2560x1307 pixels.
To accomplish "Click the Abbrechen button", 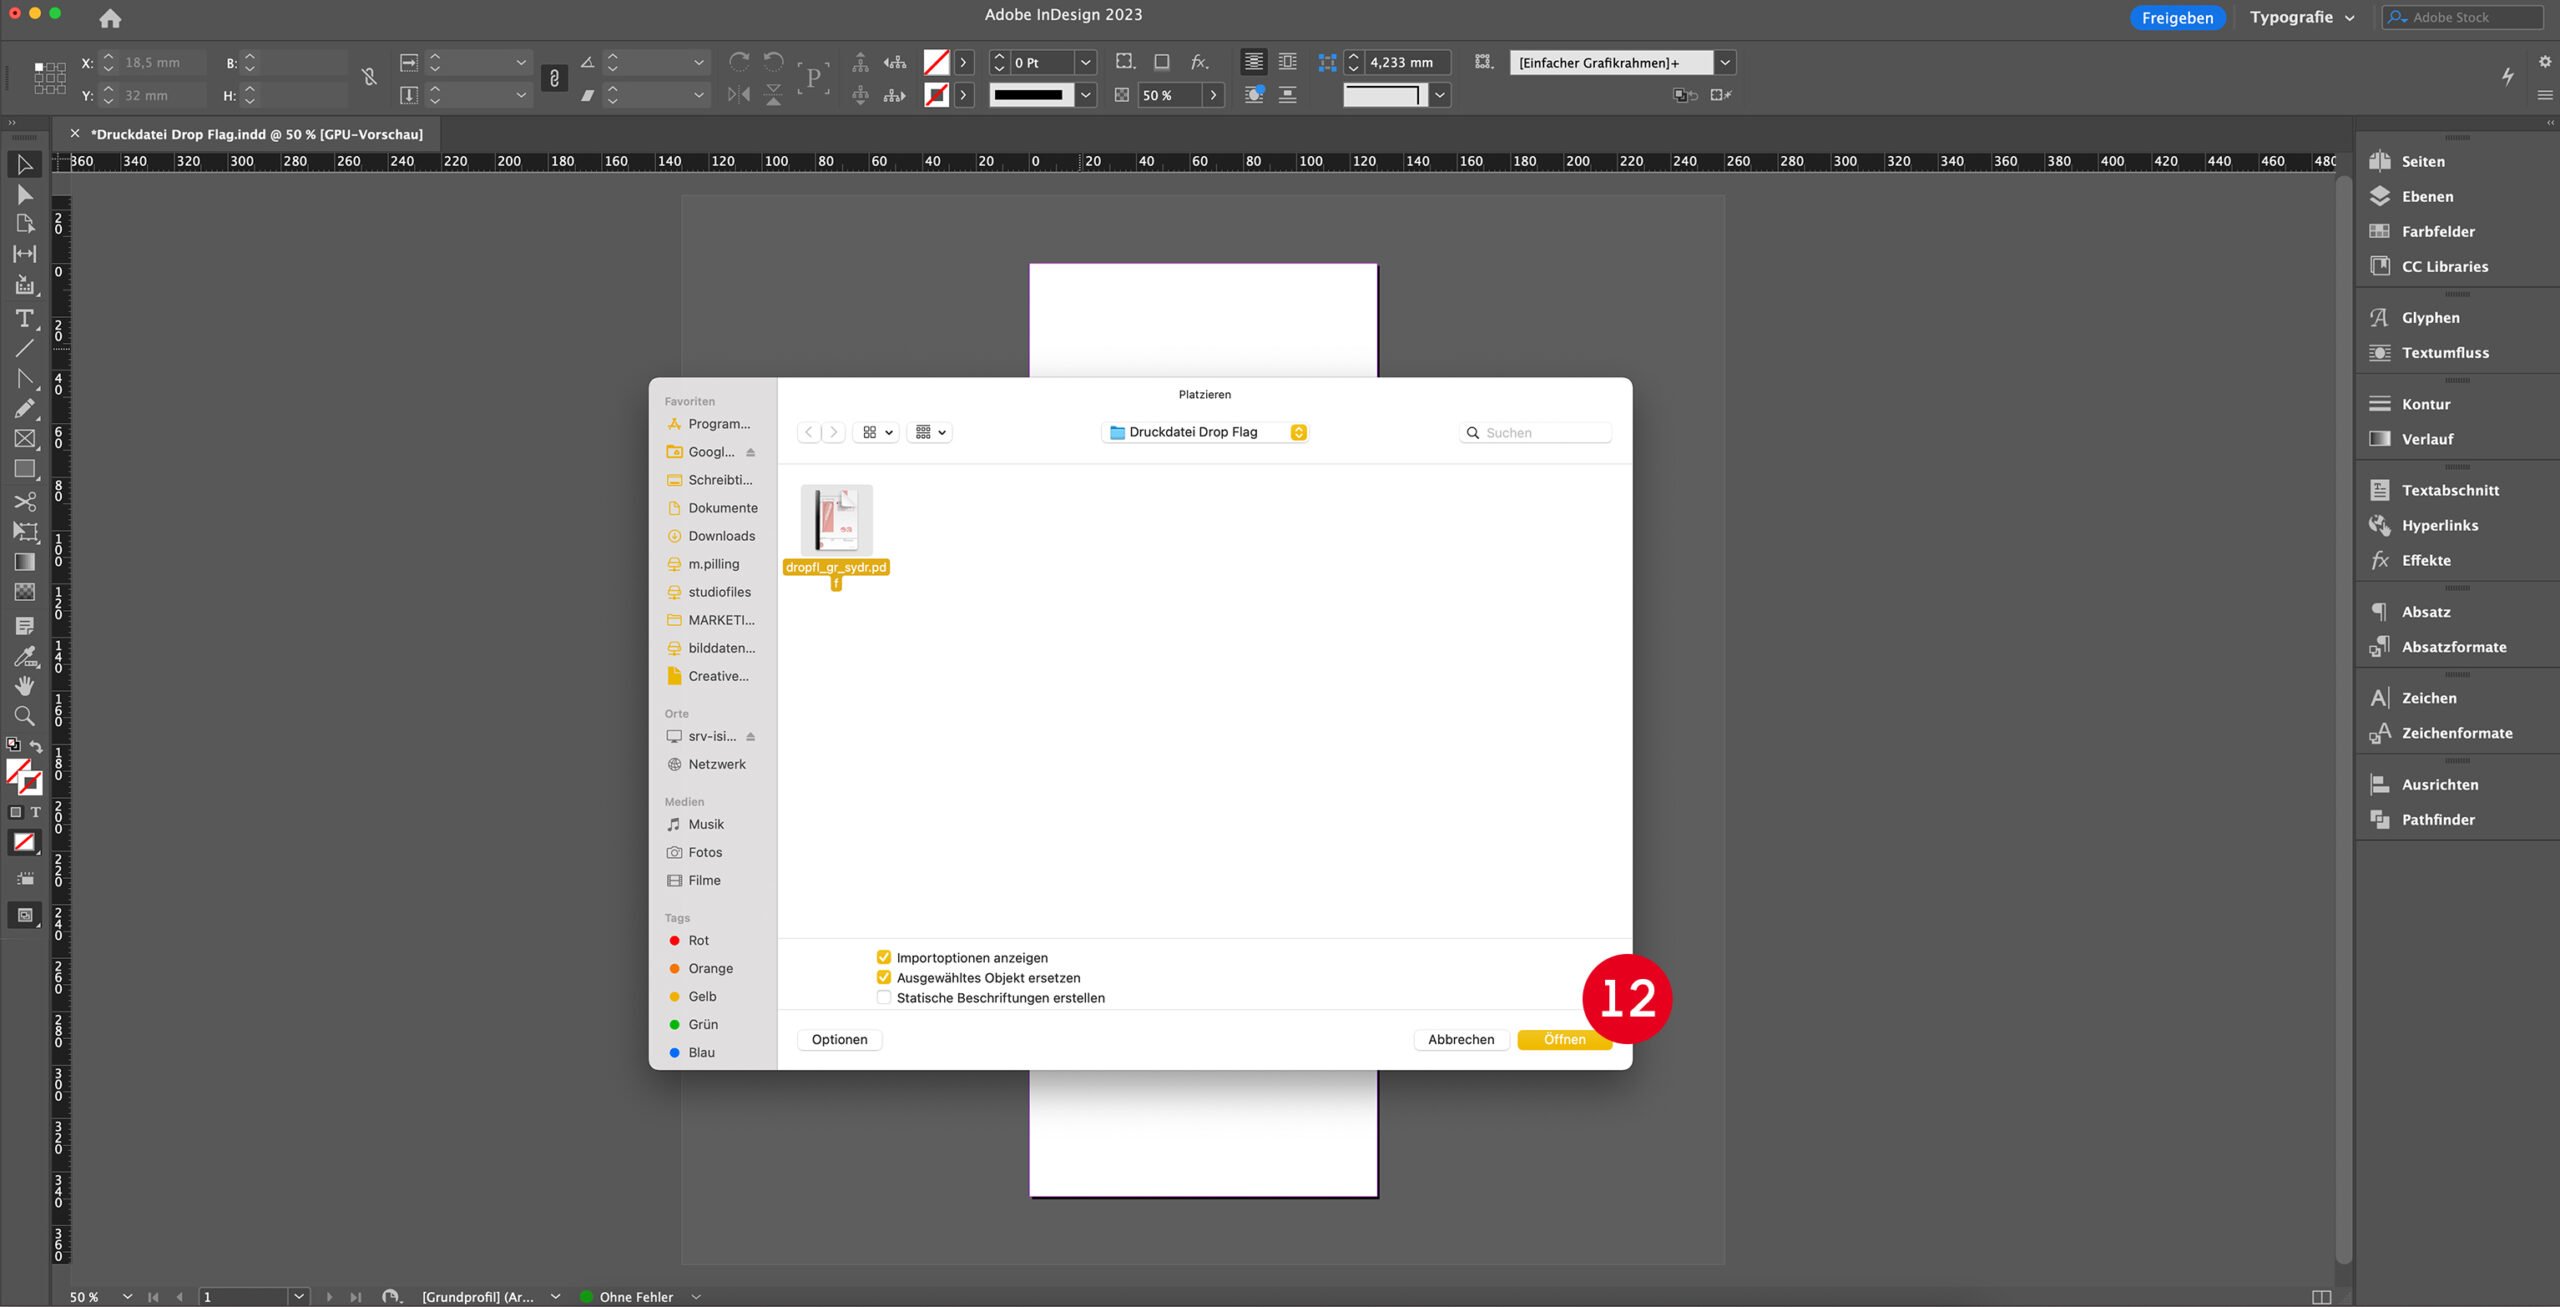I will coord(1460,1039).
